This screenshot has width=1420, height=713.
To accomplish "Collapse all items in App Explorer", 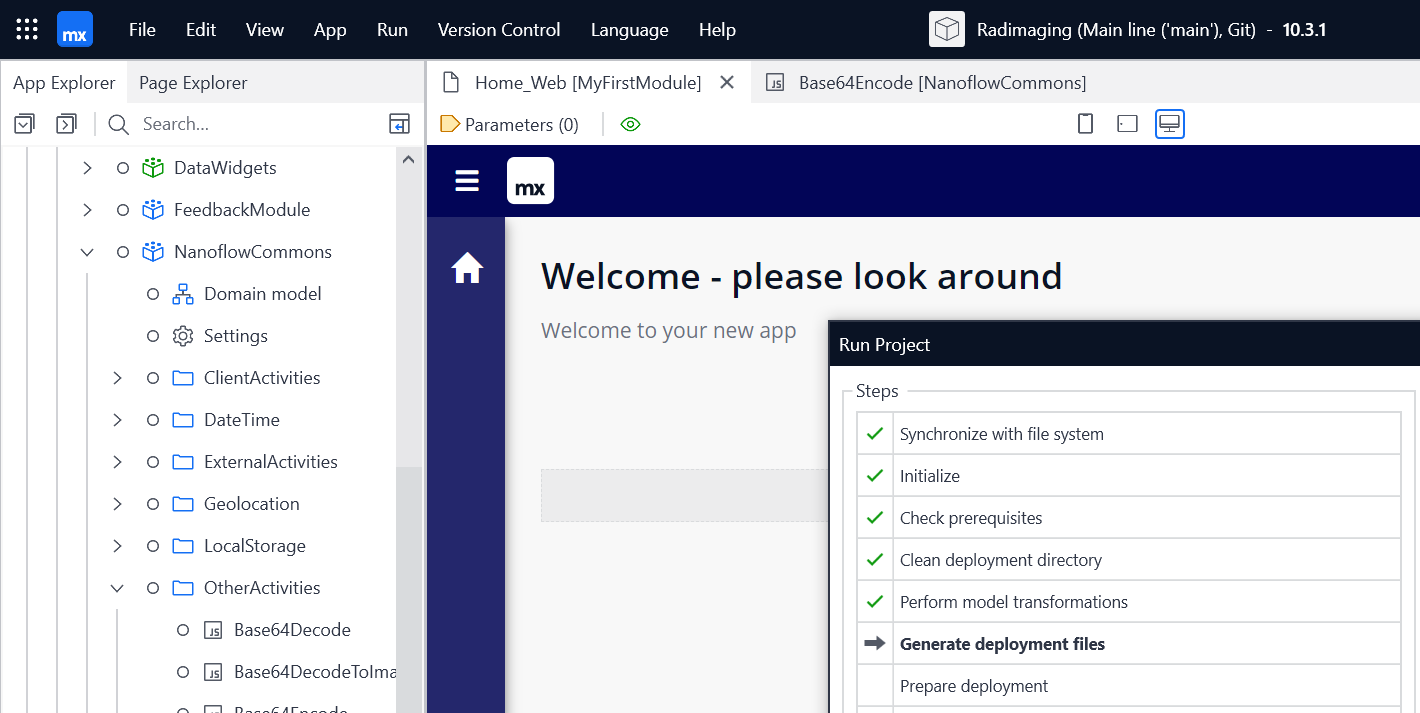I will (x=25, y=124).
